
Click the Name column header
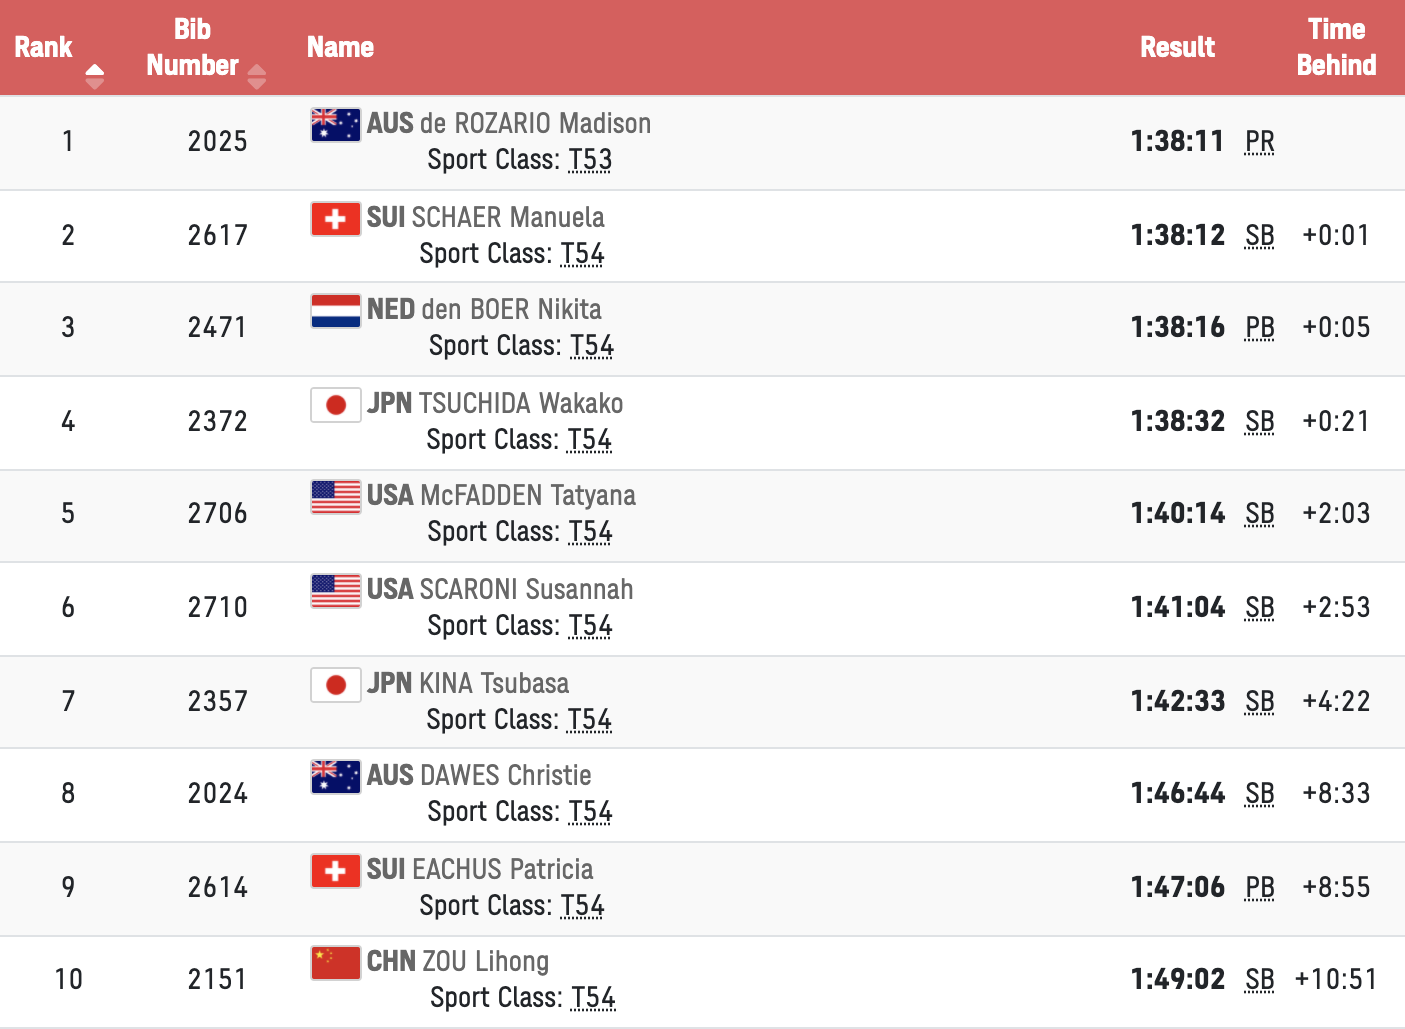click(340, 47)
